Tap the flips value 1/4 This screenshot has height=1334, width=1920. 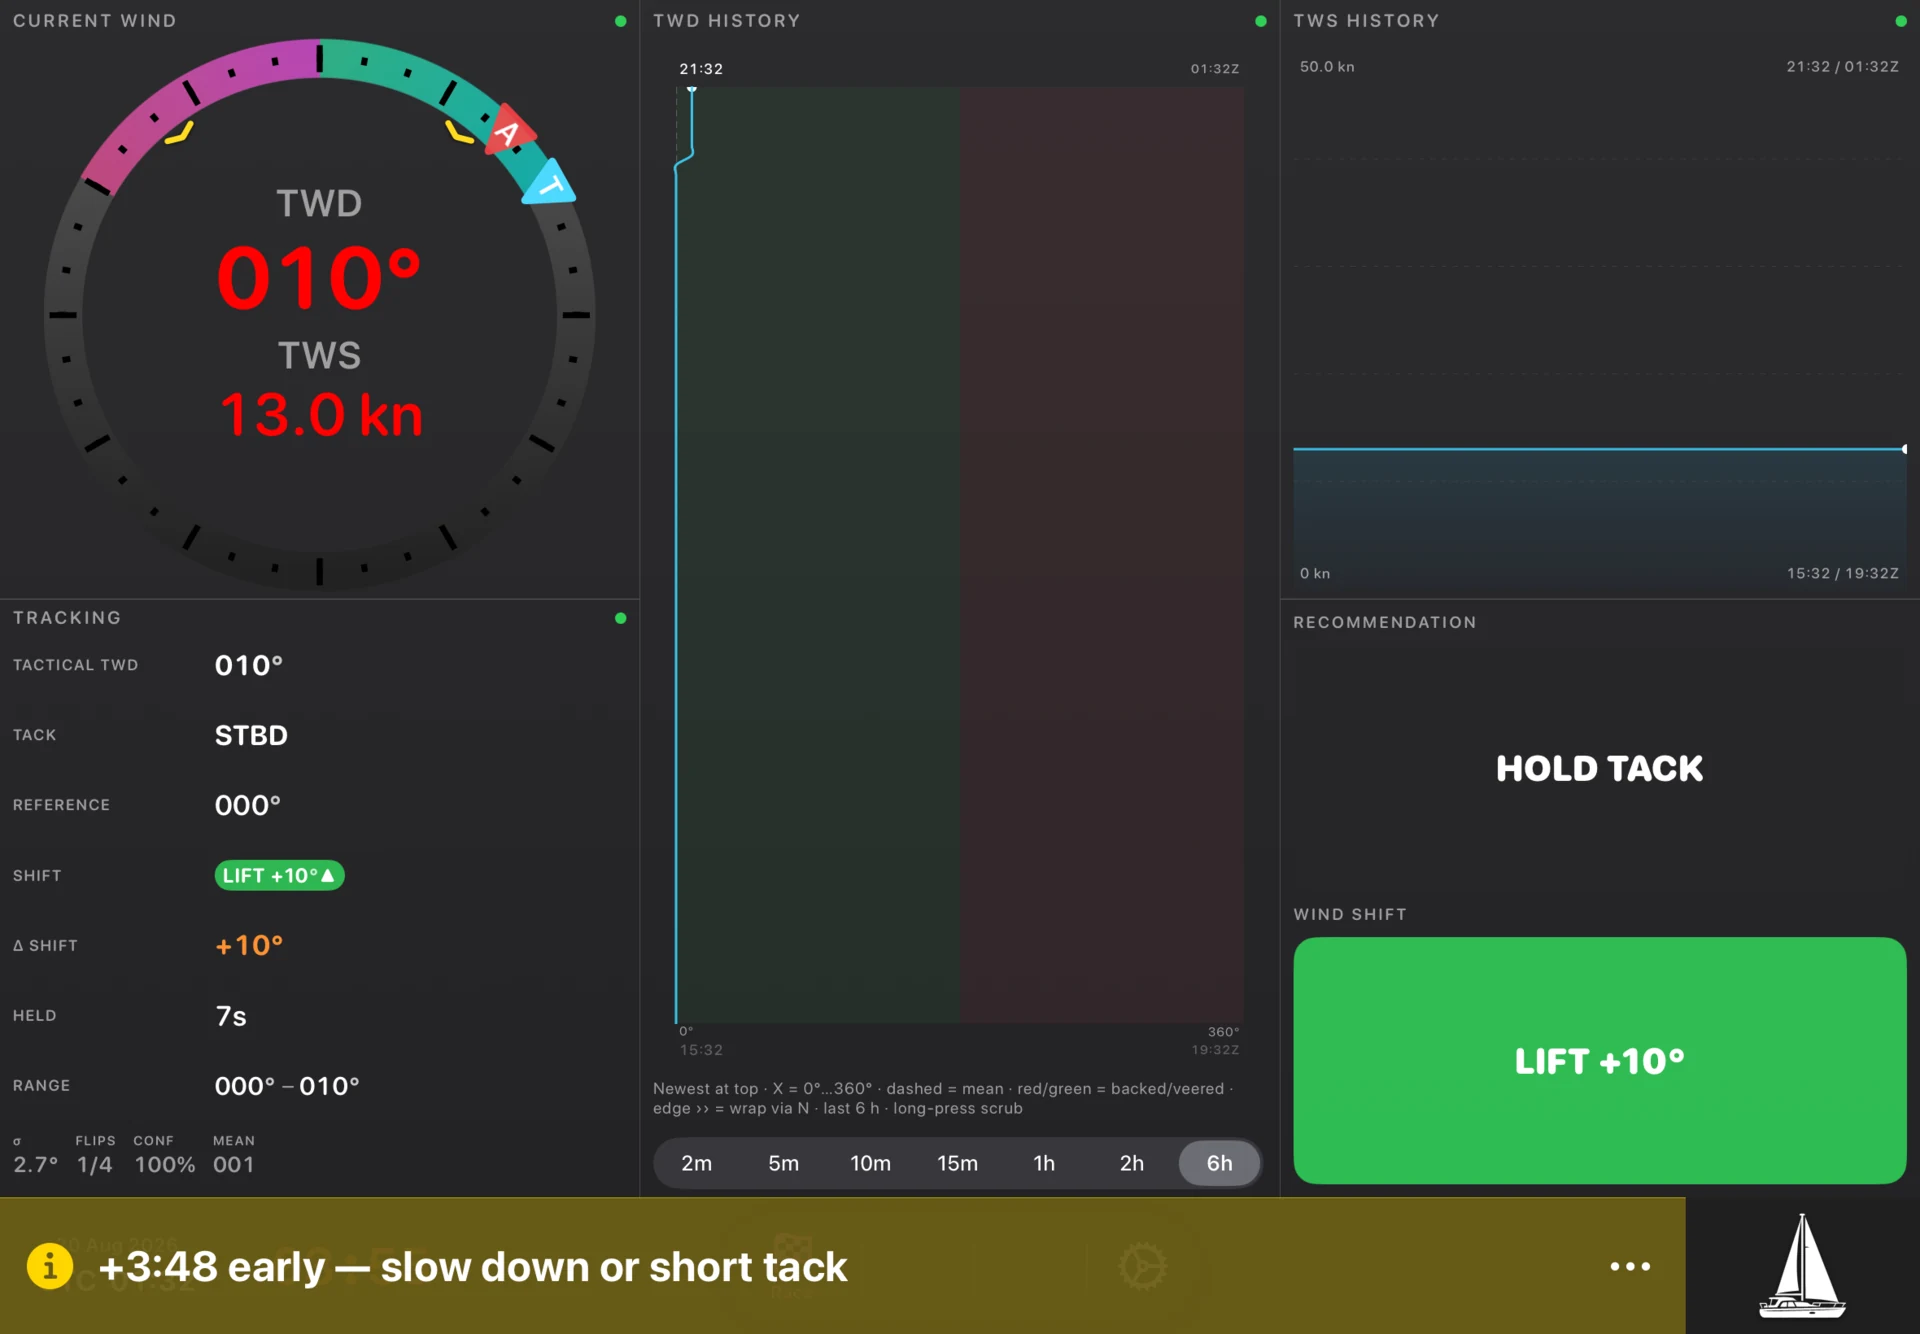click(95, 1164)
